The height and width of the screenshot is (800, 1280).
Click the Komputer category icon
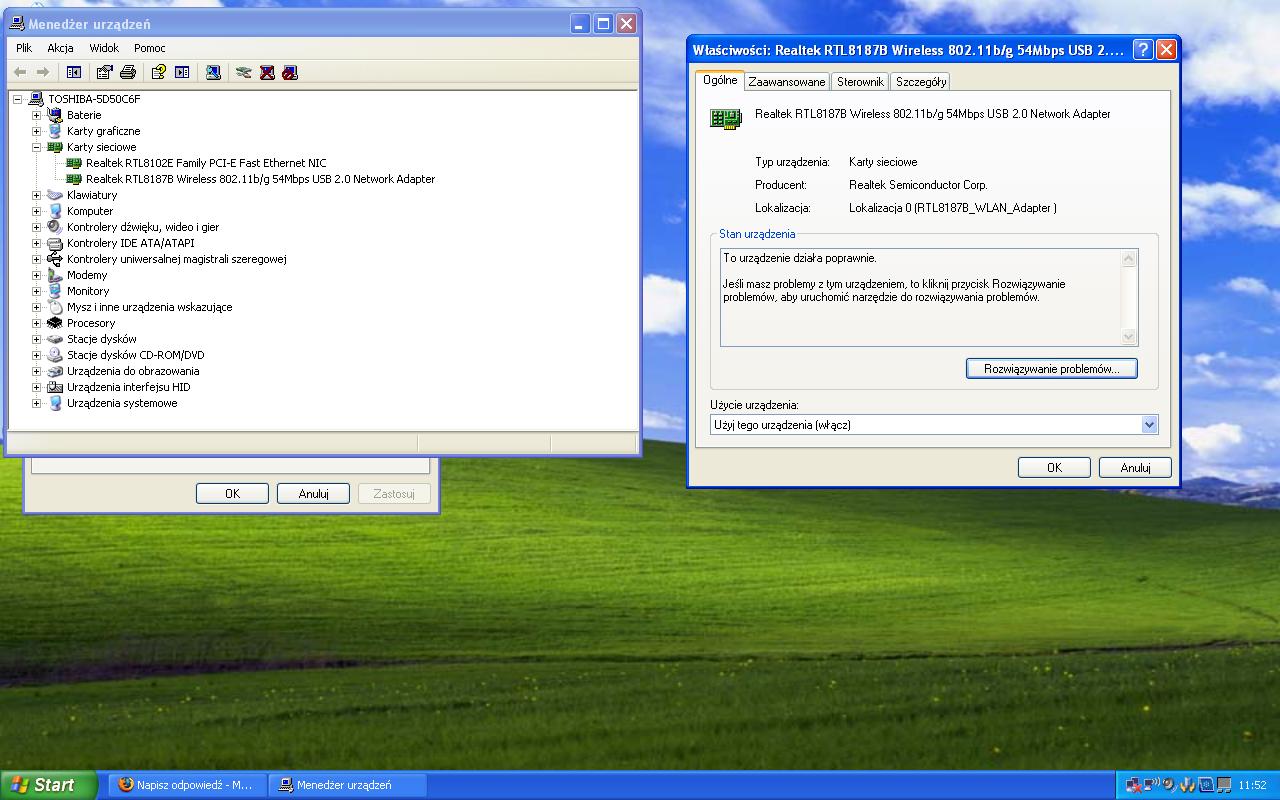tap(55, 211)
